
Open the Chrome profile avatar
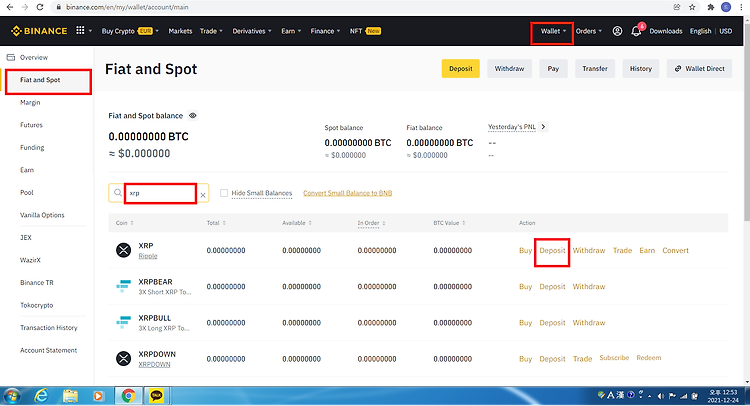coord(726,7)
